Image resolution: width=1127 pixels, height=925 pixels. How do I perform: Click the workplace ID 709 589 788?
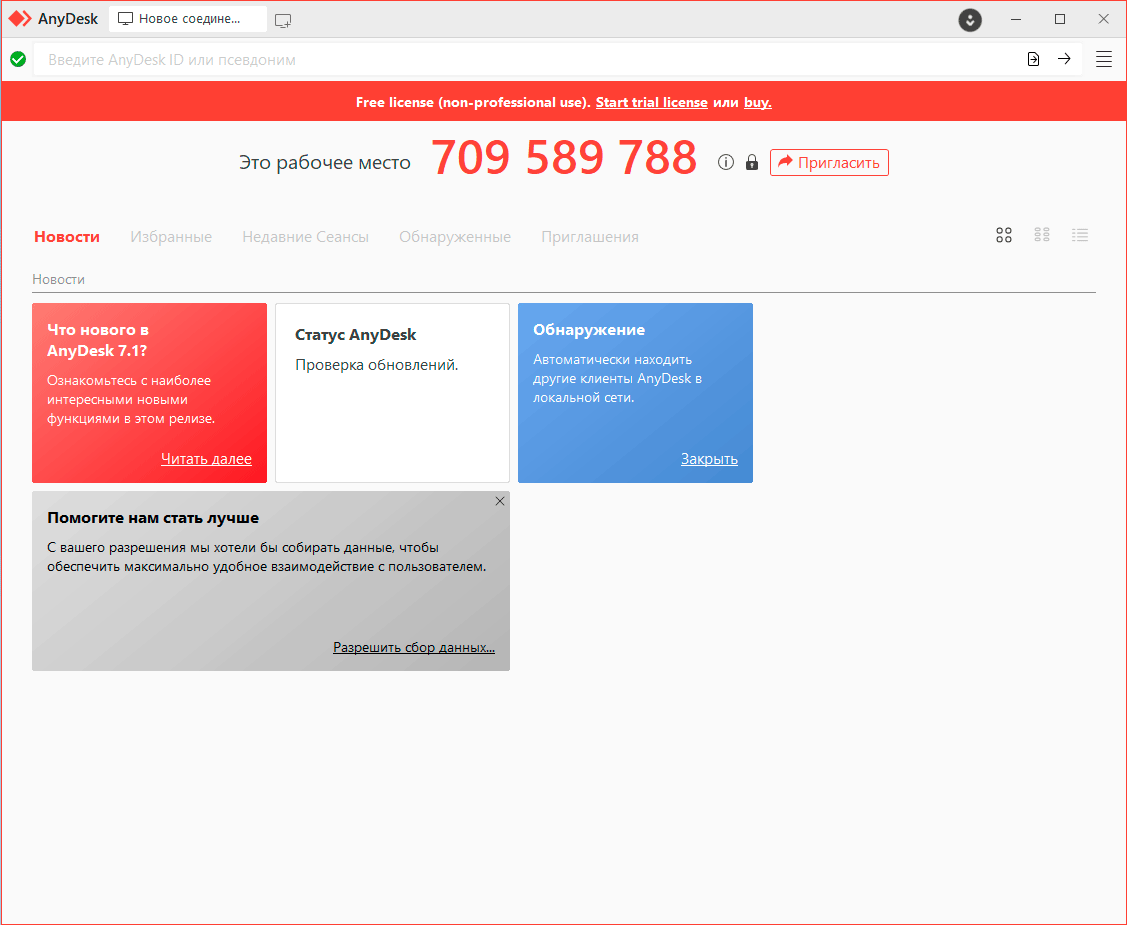[564, 157]
